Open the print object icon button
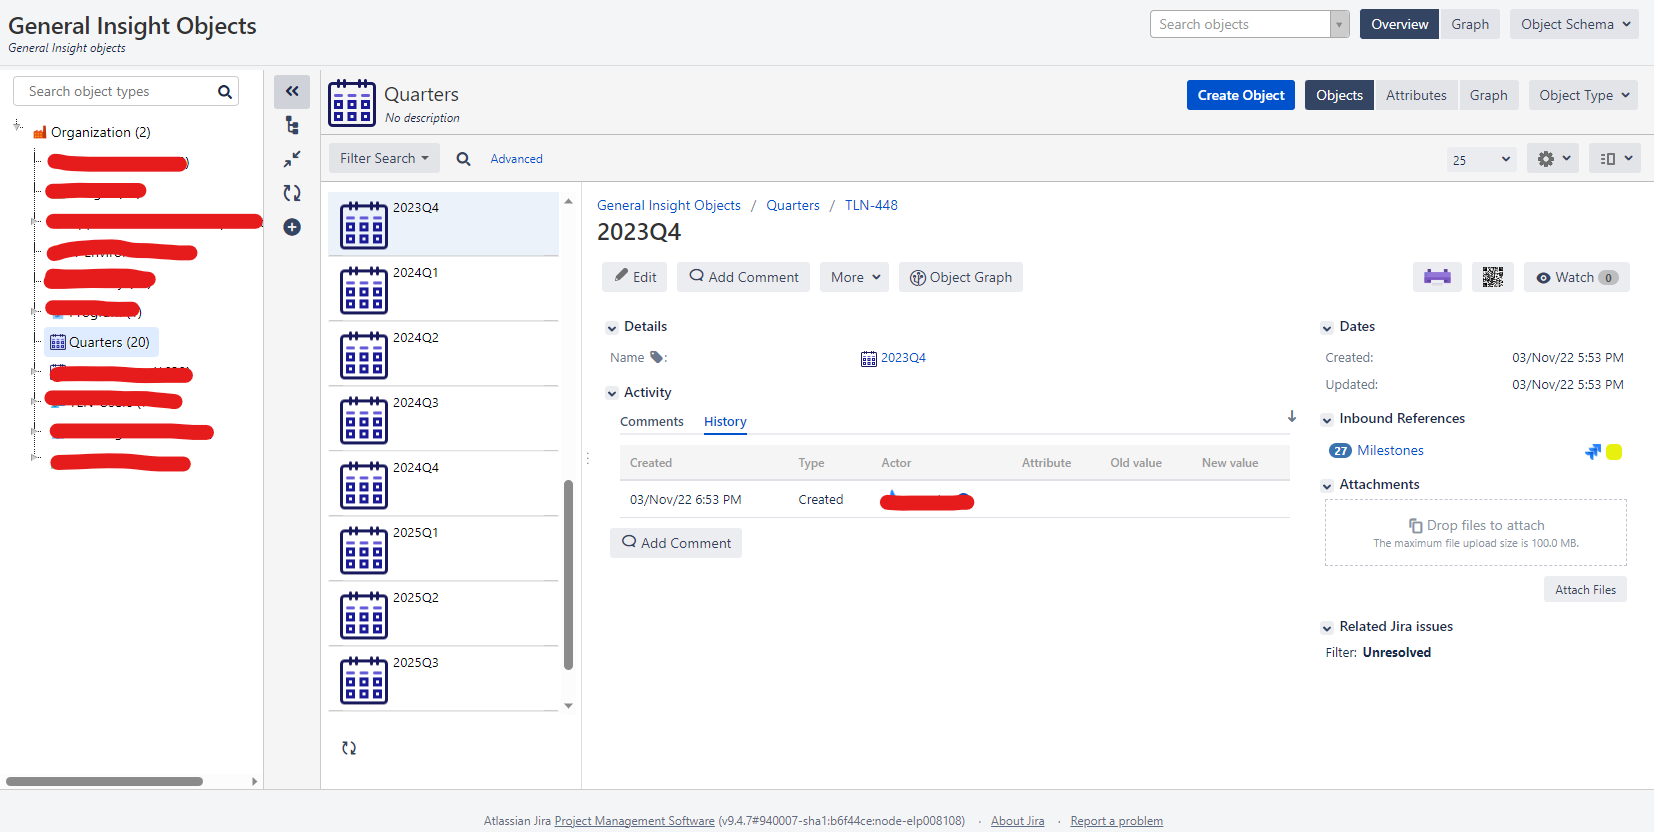The width and height of the screenshot is (1654, 832). coord(1437,277)
